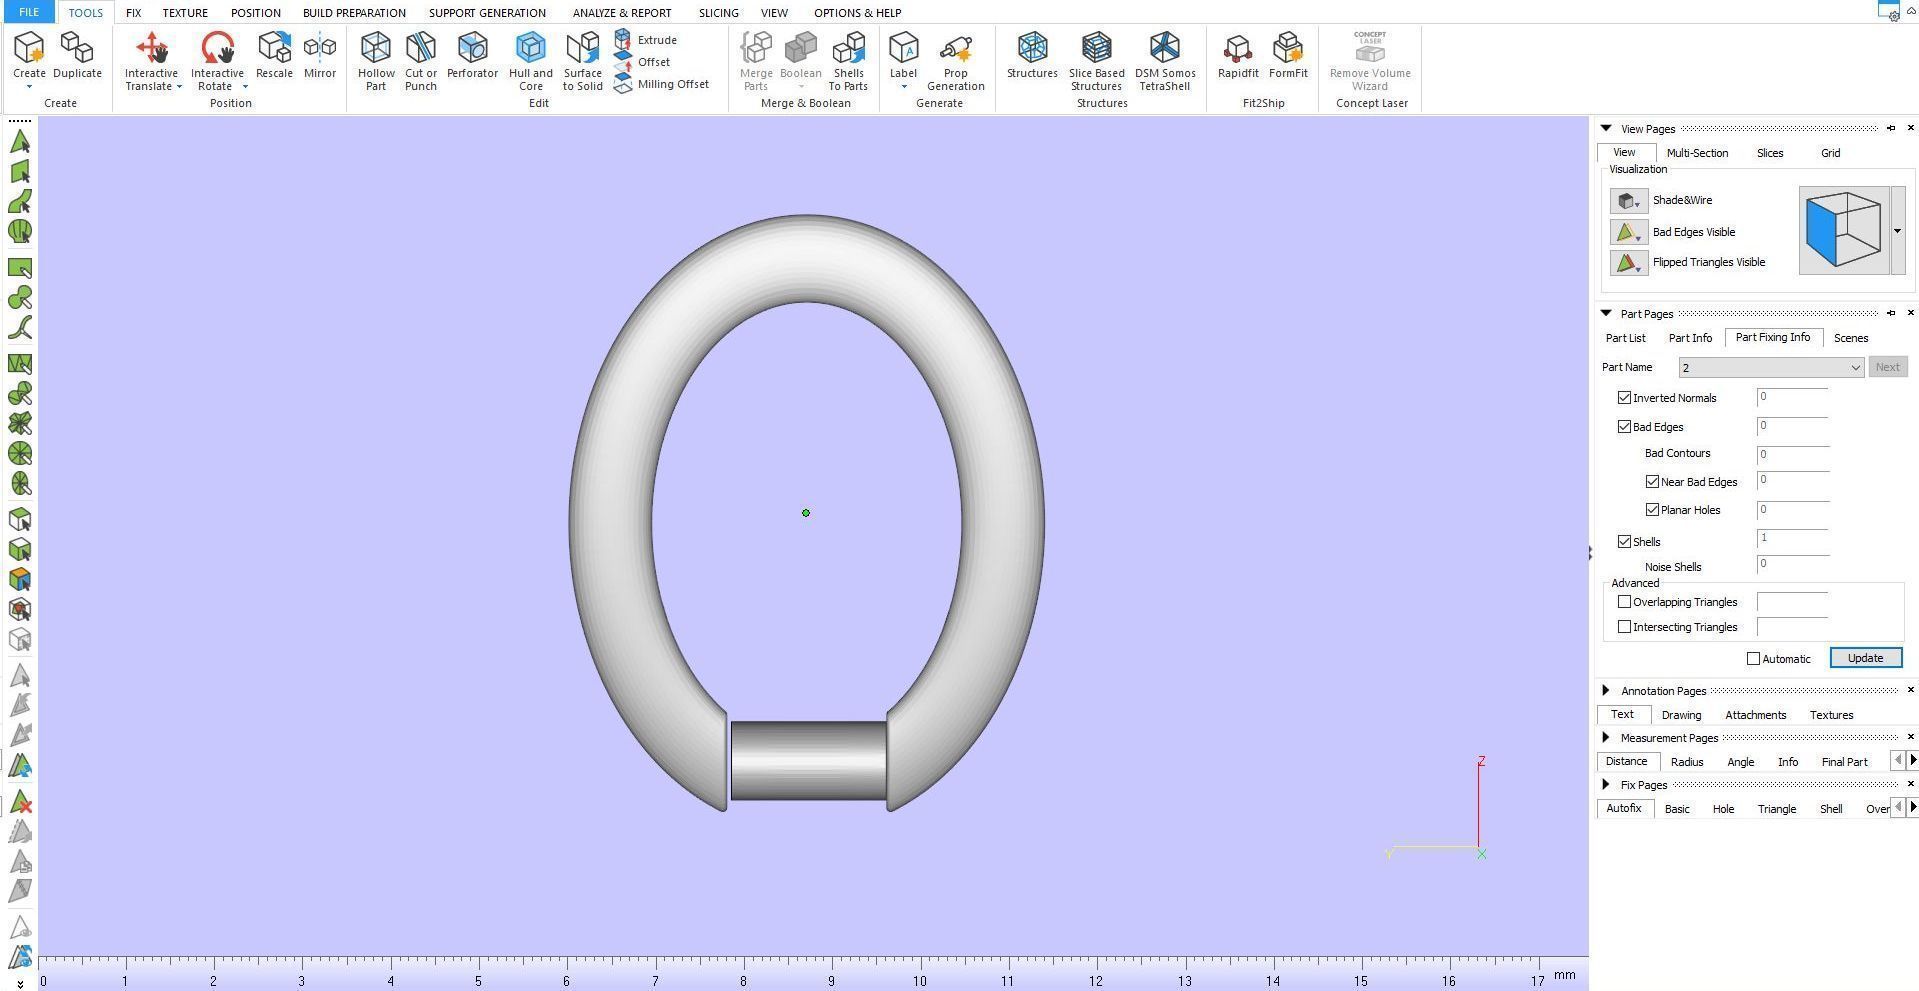1919x991 pixels.
Task: Click the Update button
Action: click(1865, 658)
